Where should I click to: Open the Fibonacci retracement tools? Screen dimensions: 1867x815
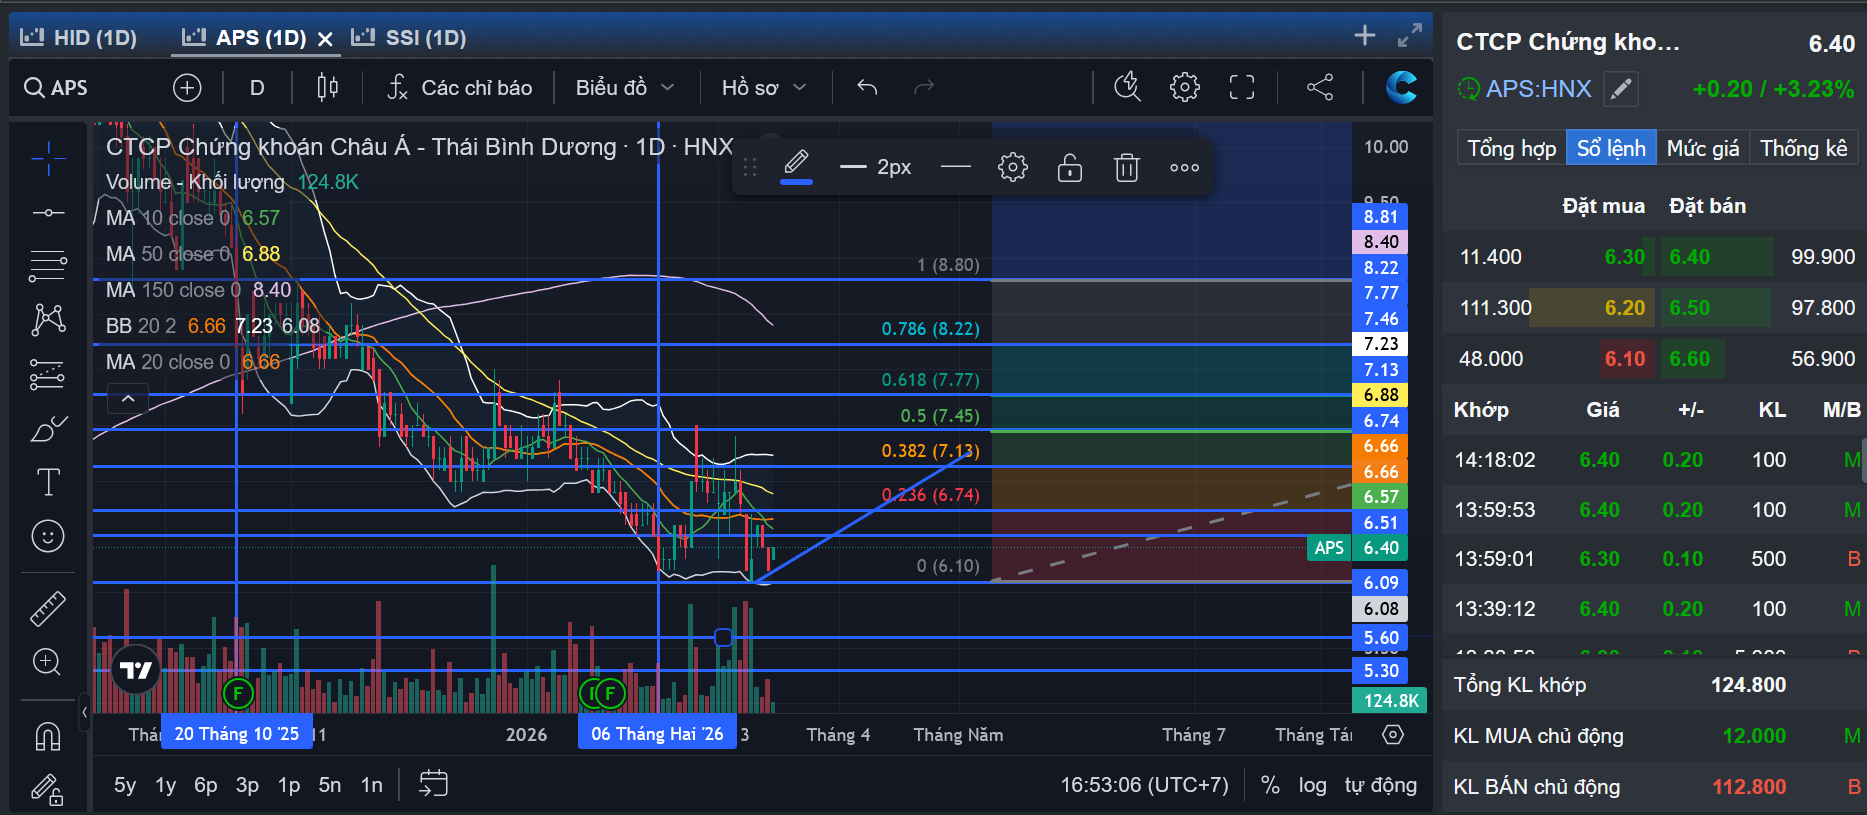pyautogui.click(x=48, y=266)
